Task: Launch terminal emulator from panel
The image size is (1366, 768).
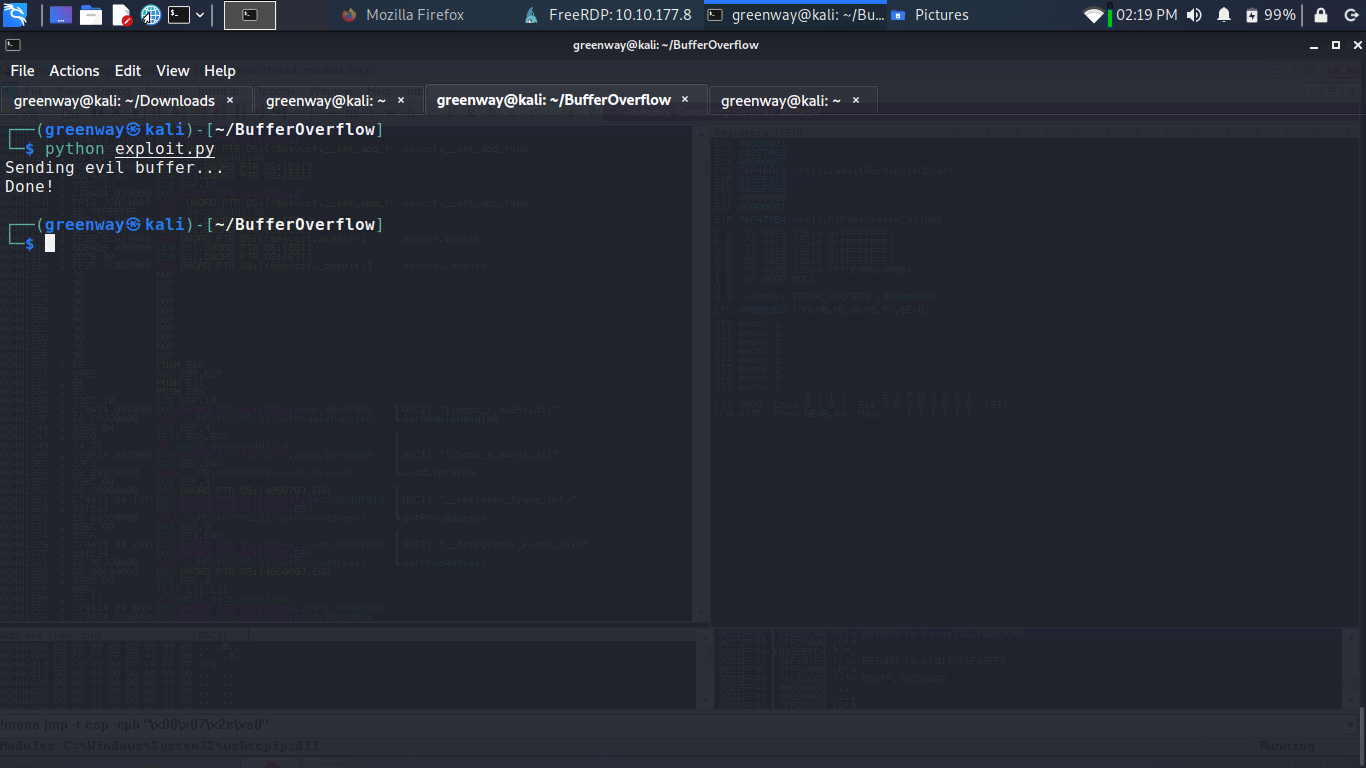Action: pyautogui.click(x=179, y=15)
